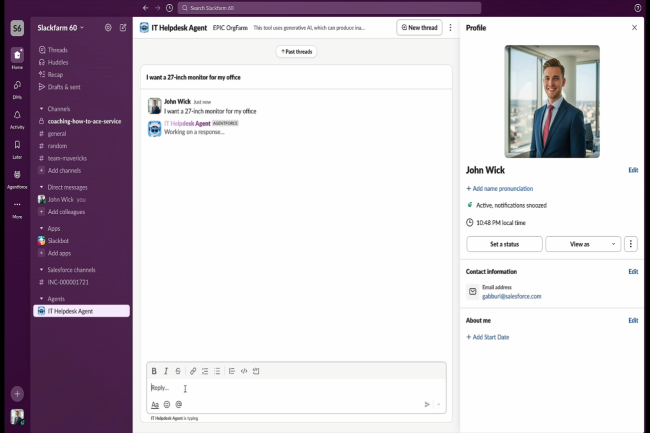Insert a code block in the composer
The height and width of the screenshot is (433, 650).
point(256,371)
